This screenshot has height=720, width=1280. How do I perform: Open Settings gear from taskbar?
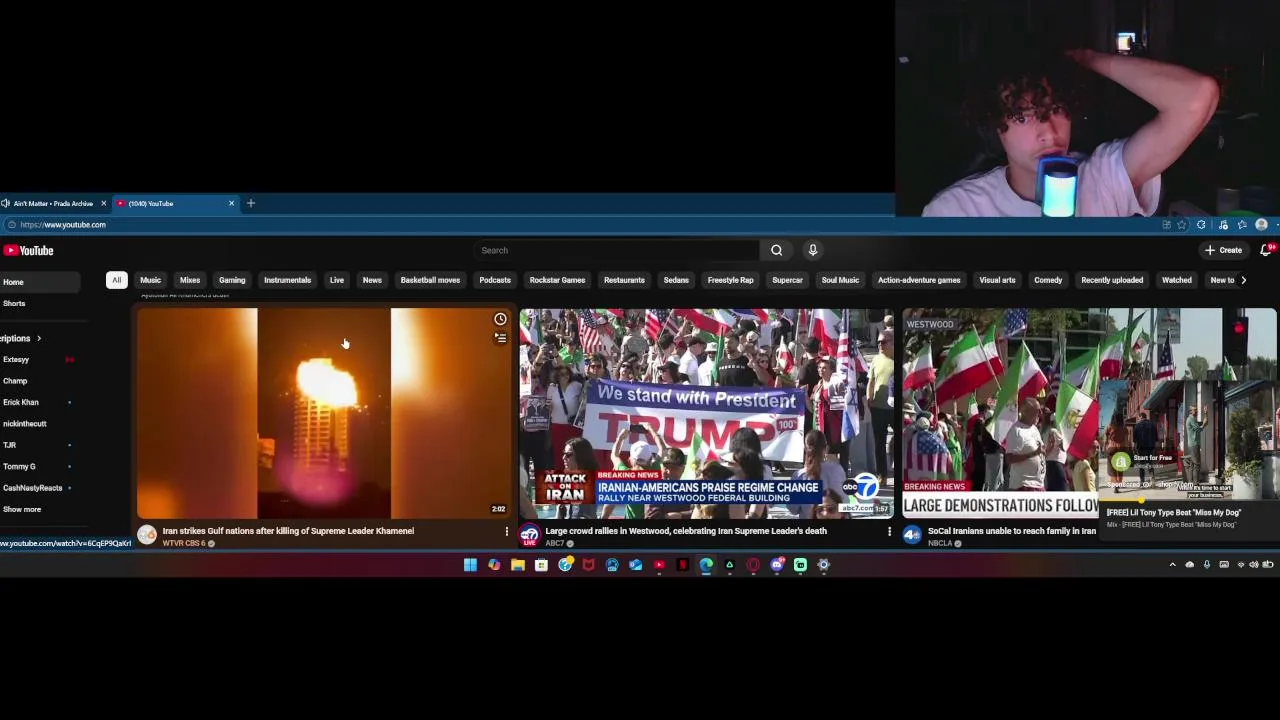coord(824,565)
